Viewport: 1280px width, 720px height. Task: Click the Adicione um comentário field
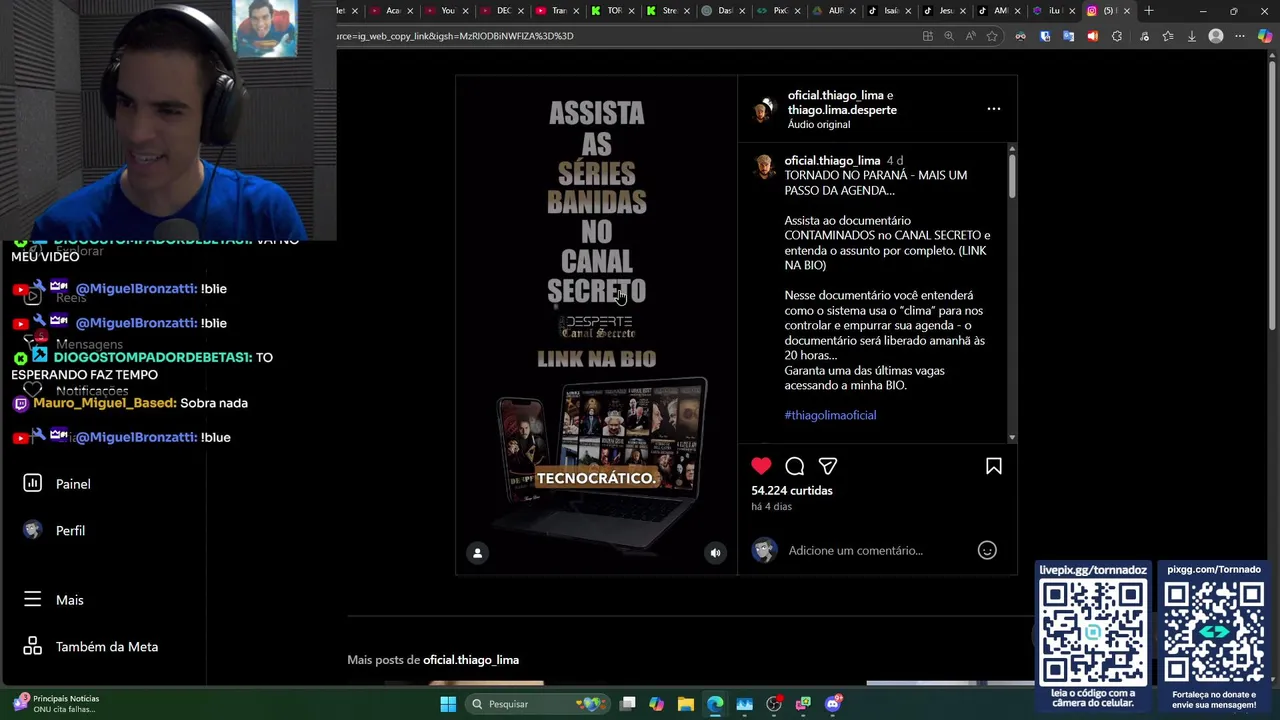(x=855, y=550)
